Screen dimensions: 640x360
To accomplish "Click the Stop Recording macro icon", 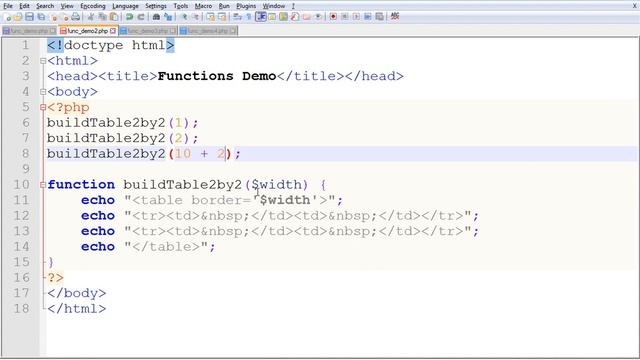I will pos(344,17).
